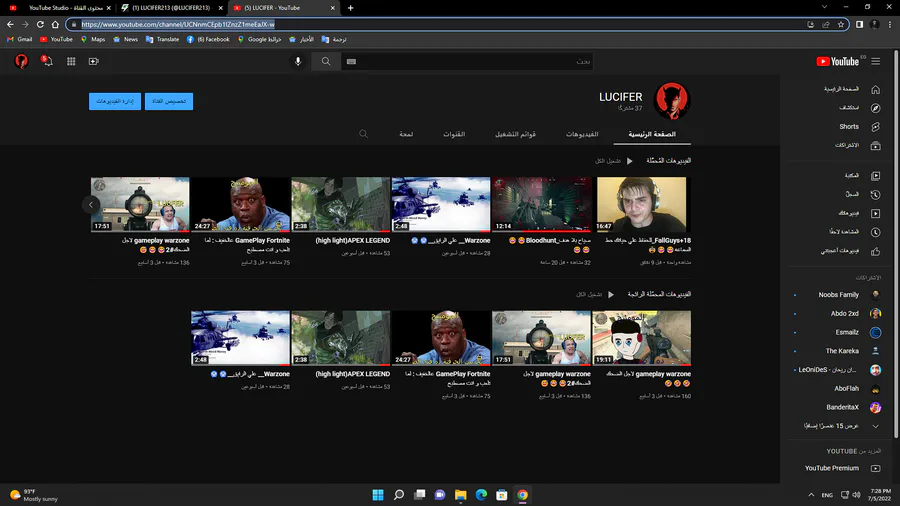Image resolution: width=900 pixels, height=506 pixels.
Task: Select the channel Channels tab
Action: (x=454, y=134)
